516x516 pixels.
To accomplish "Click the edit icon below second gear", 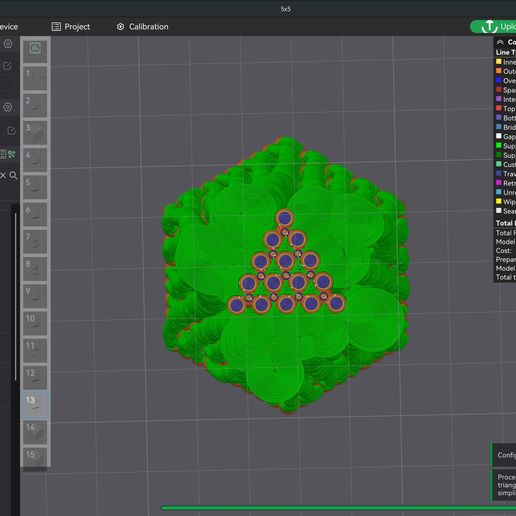I will [11, 130].
